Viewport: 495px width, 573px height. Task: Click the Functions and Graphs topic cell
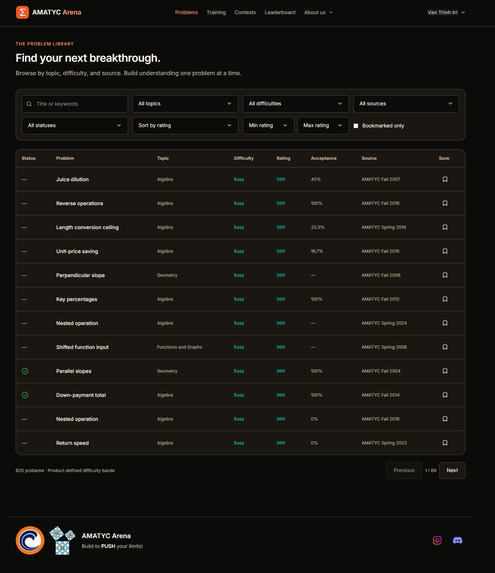(x=179, y=347)
